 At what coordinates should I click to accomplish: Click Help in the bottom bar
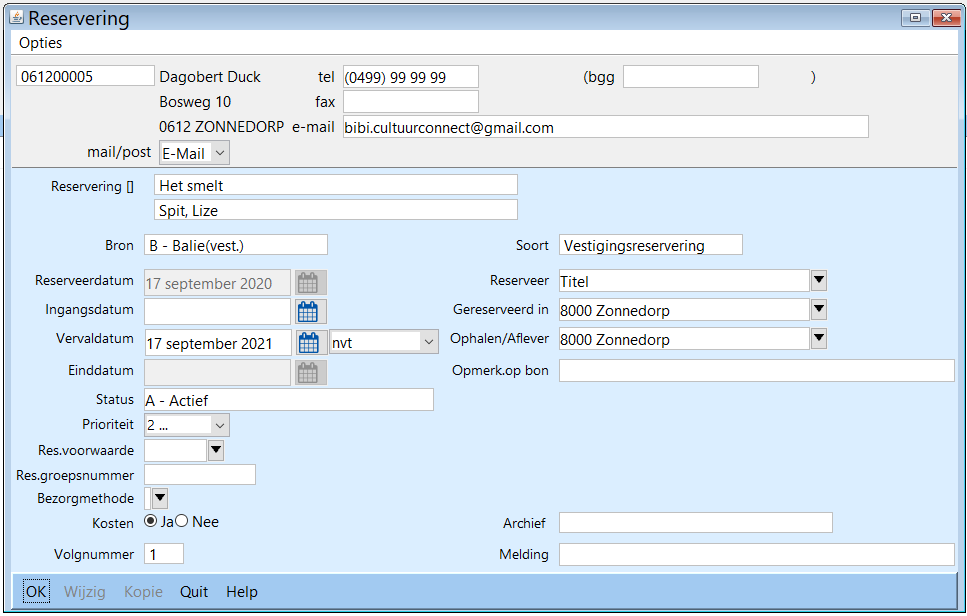[242, 592]
